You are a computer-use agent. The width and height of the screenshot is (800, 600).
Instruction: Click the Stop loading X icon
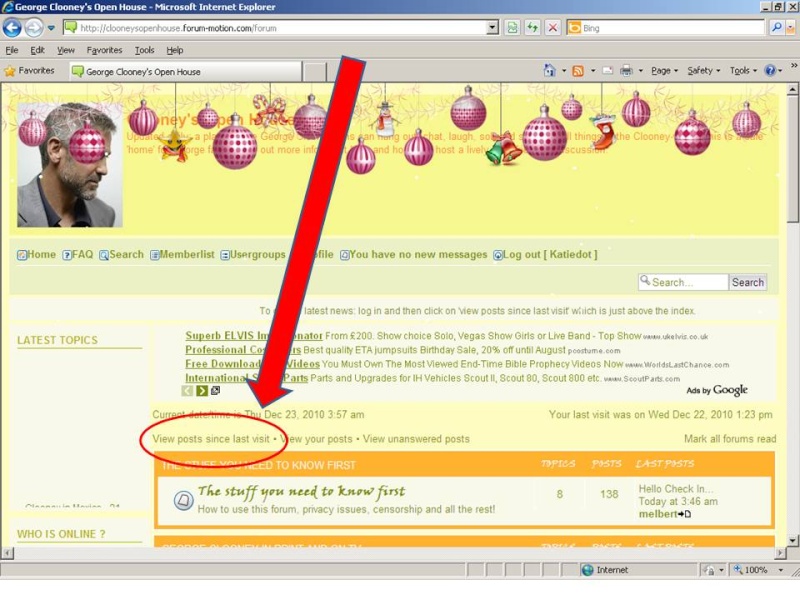tap(553, 28)
